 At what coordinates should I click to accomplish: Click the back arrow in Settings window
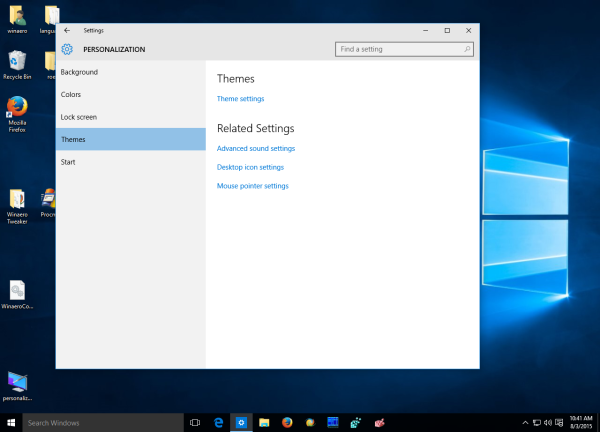67,30
